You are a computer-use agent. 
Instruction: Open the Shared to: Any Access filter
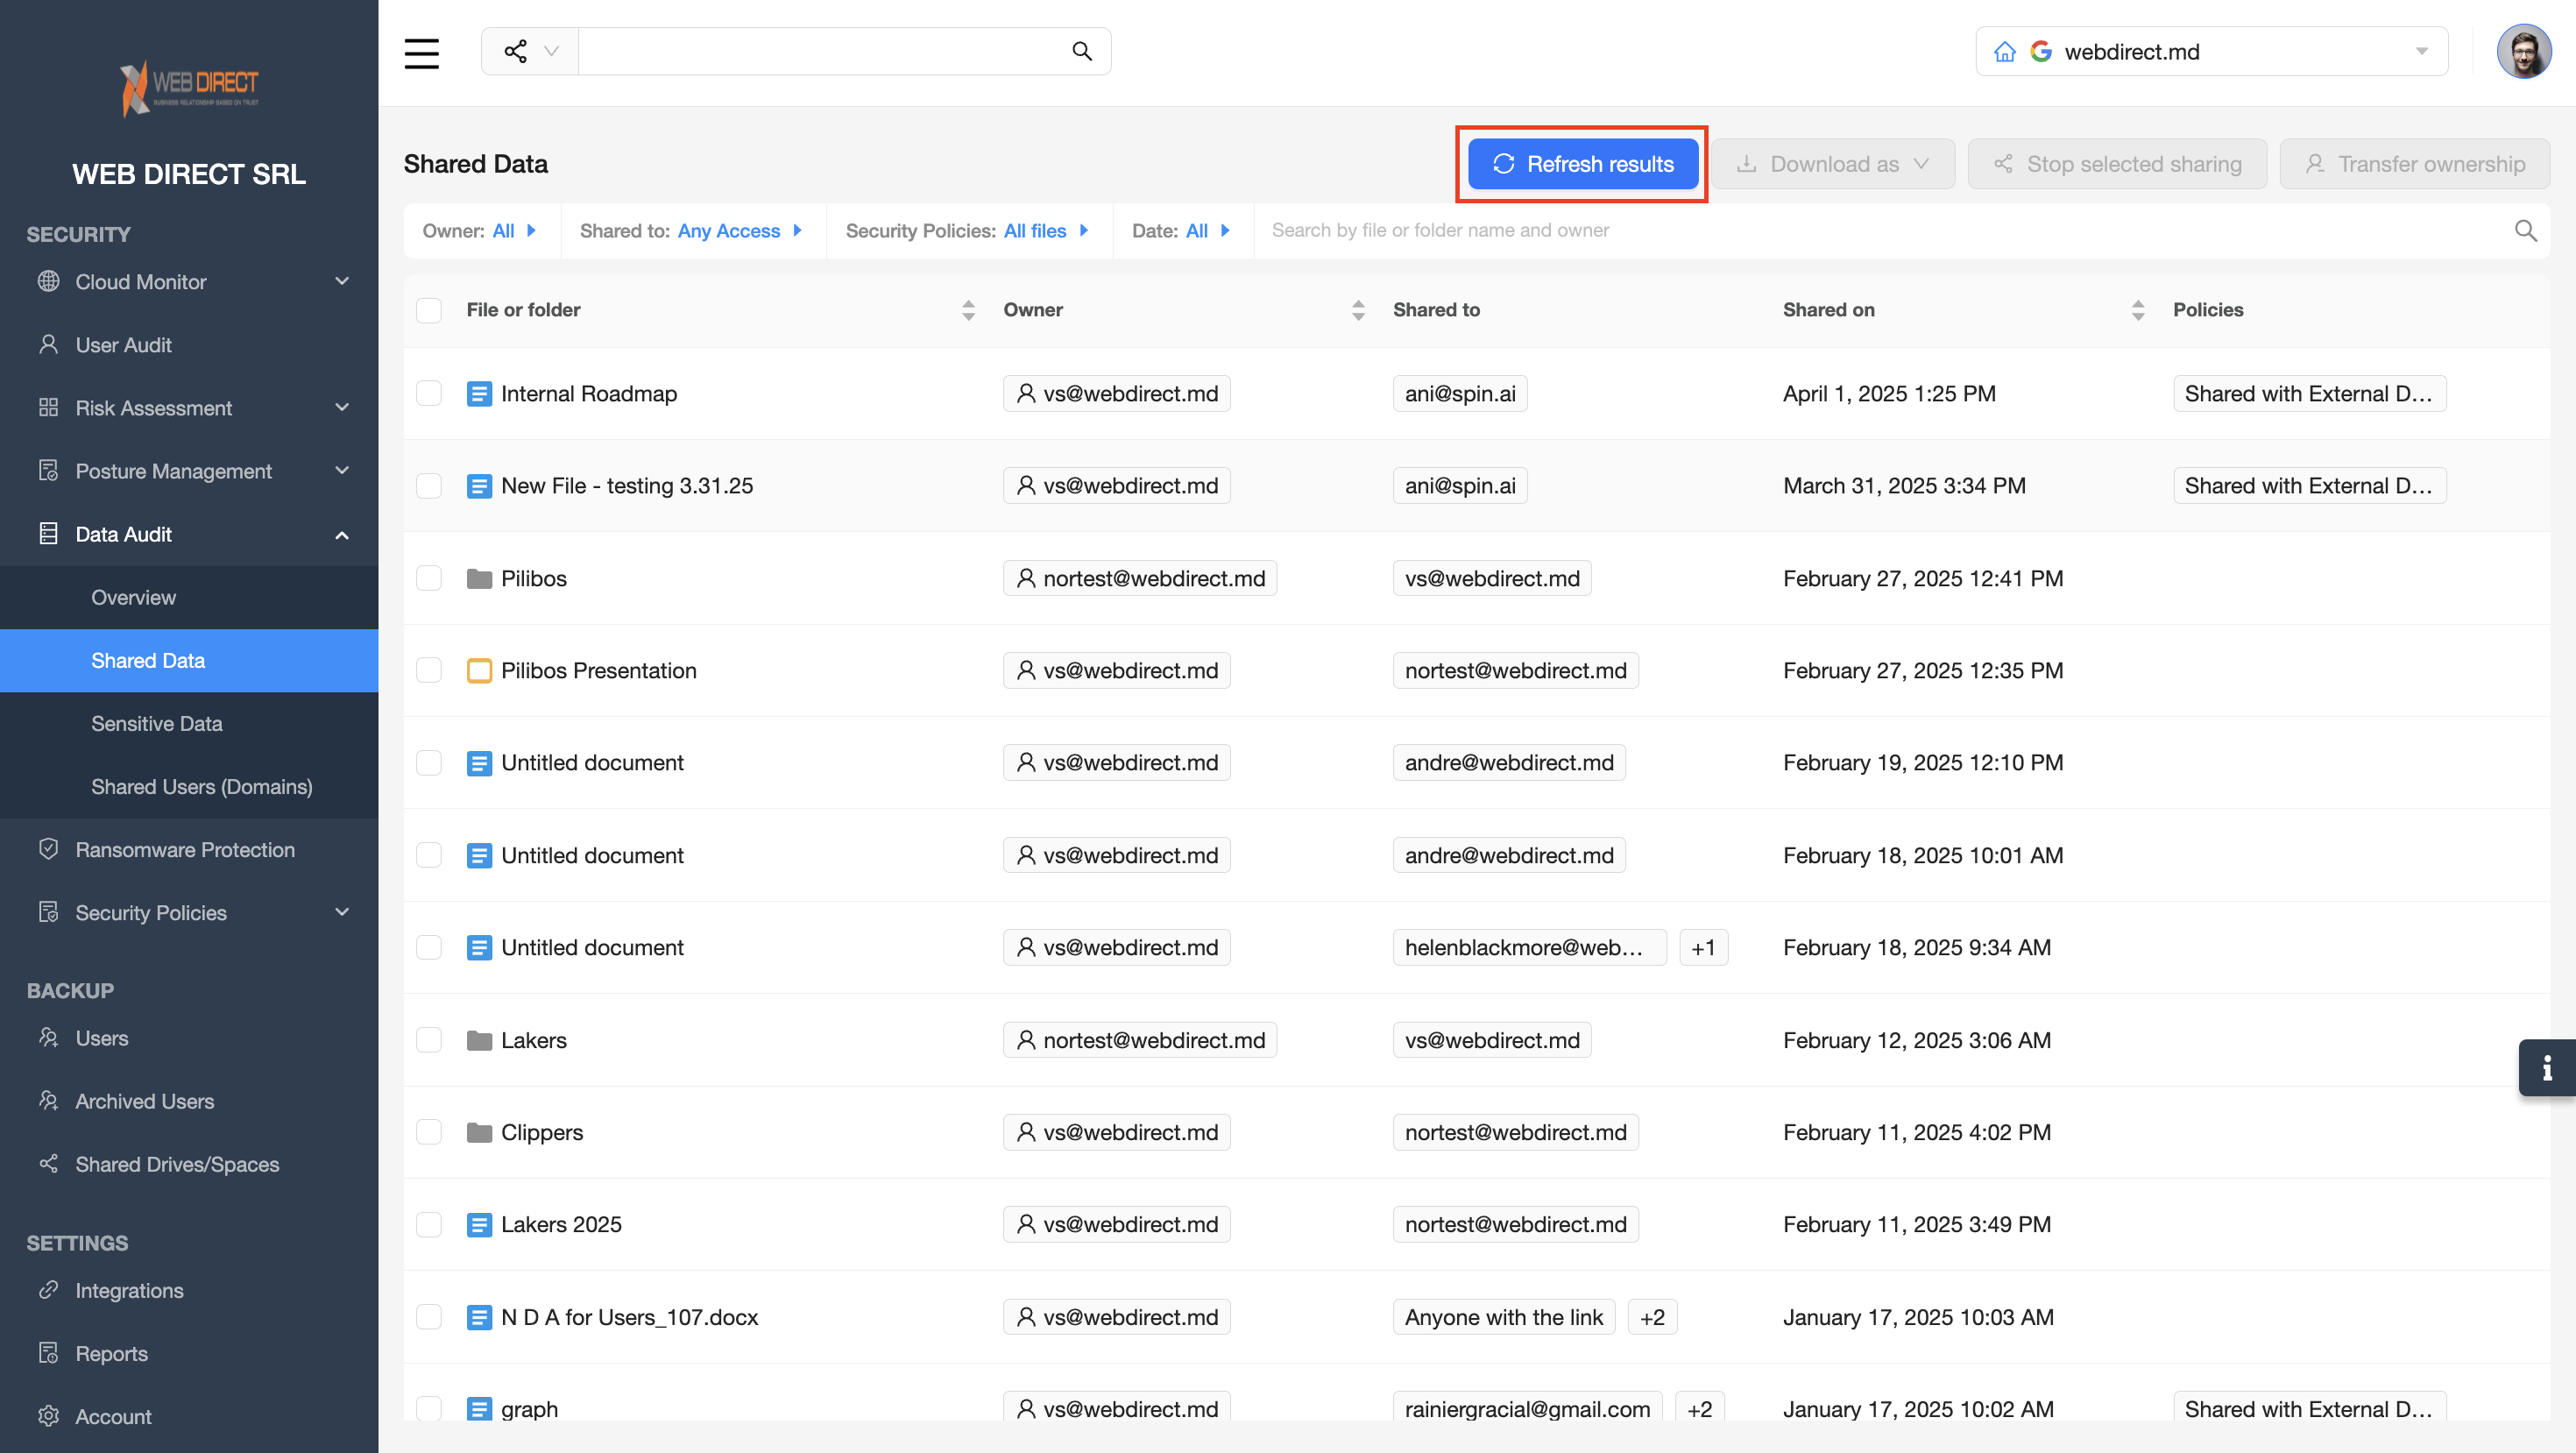[691, 231]
